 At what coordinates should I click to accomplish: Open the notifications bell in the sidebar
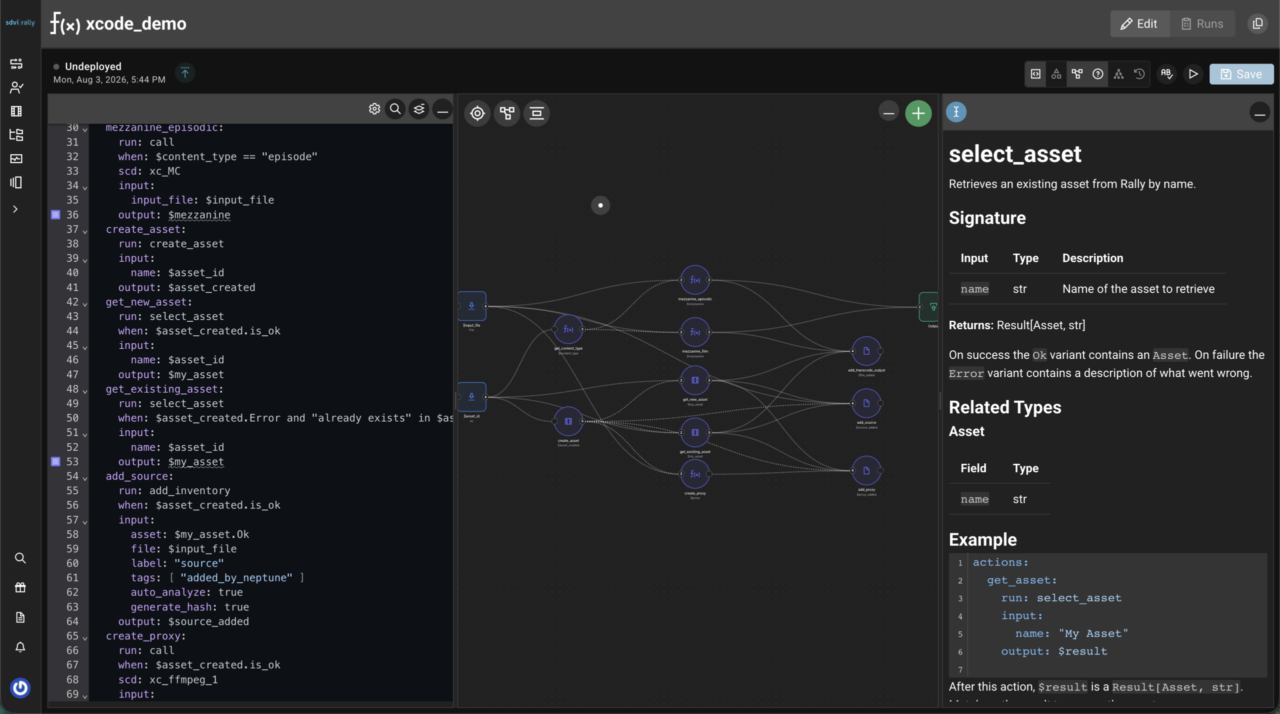tap(20, 647)
